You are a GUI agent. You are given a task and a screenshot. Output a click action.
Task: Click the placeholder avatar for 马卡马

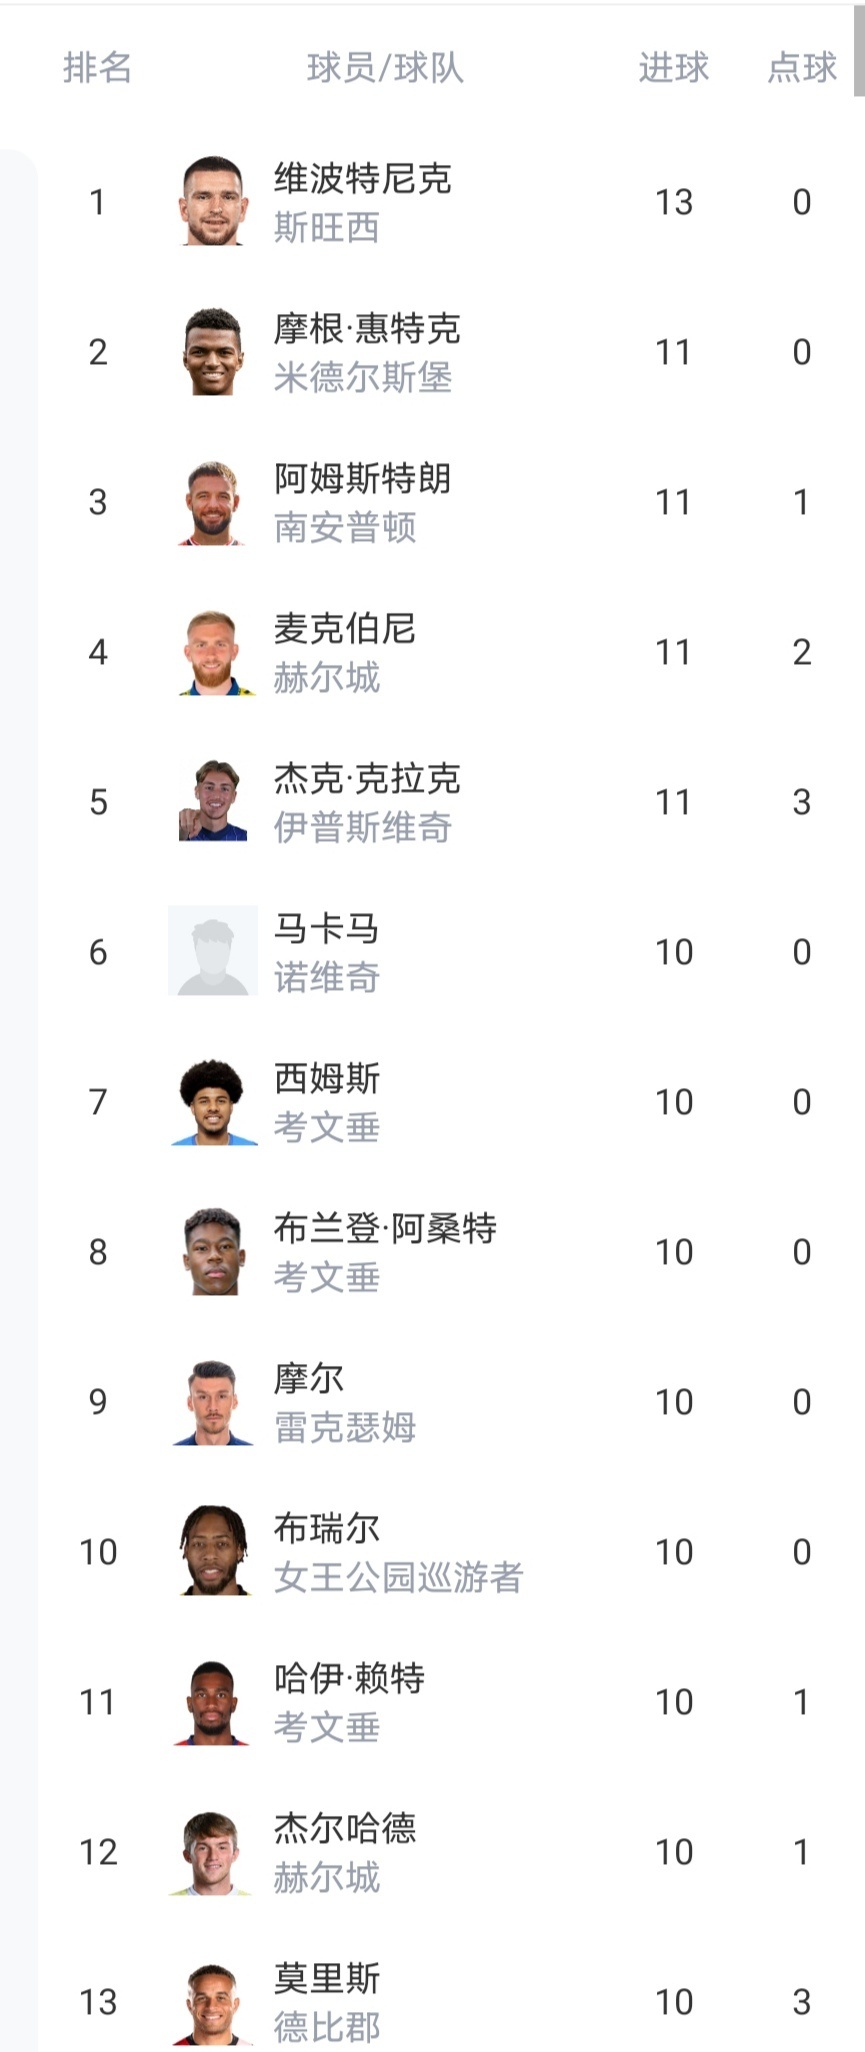coord(213,951)
